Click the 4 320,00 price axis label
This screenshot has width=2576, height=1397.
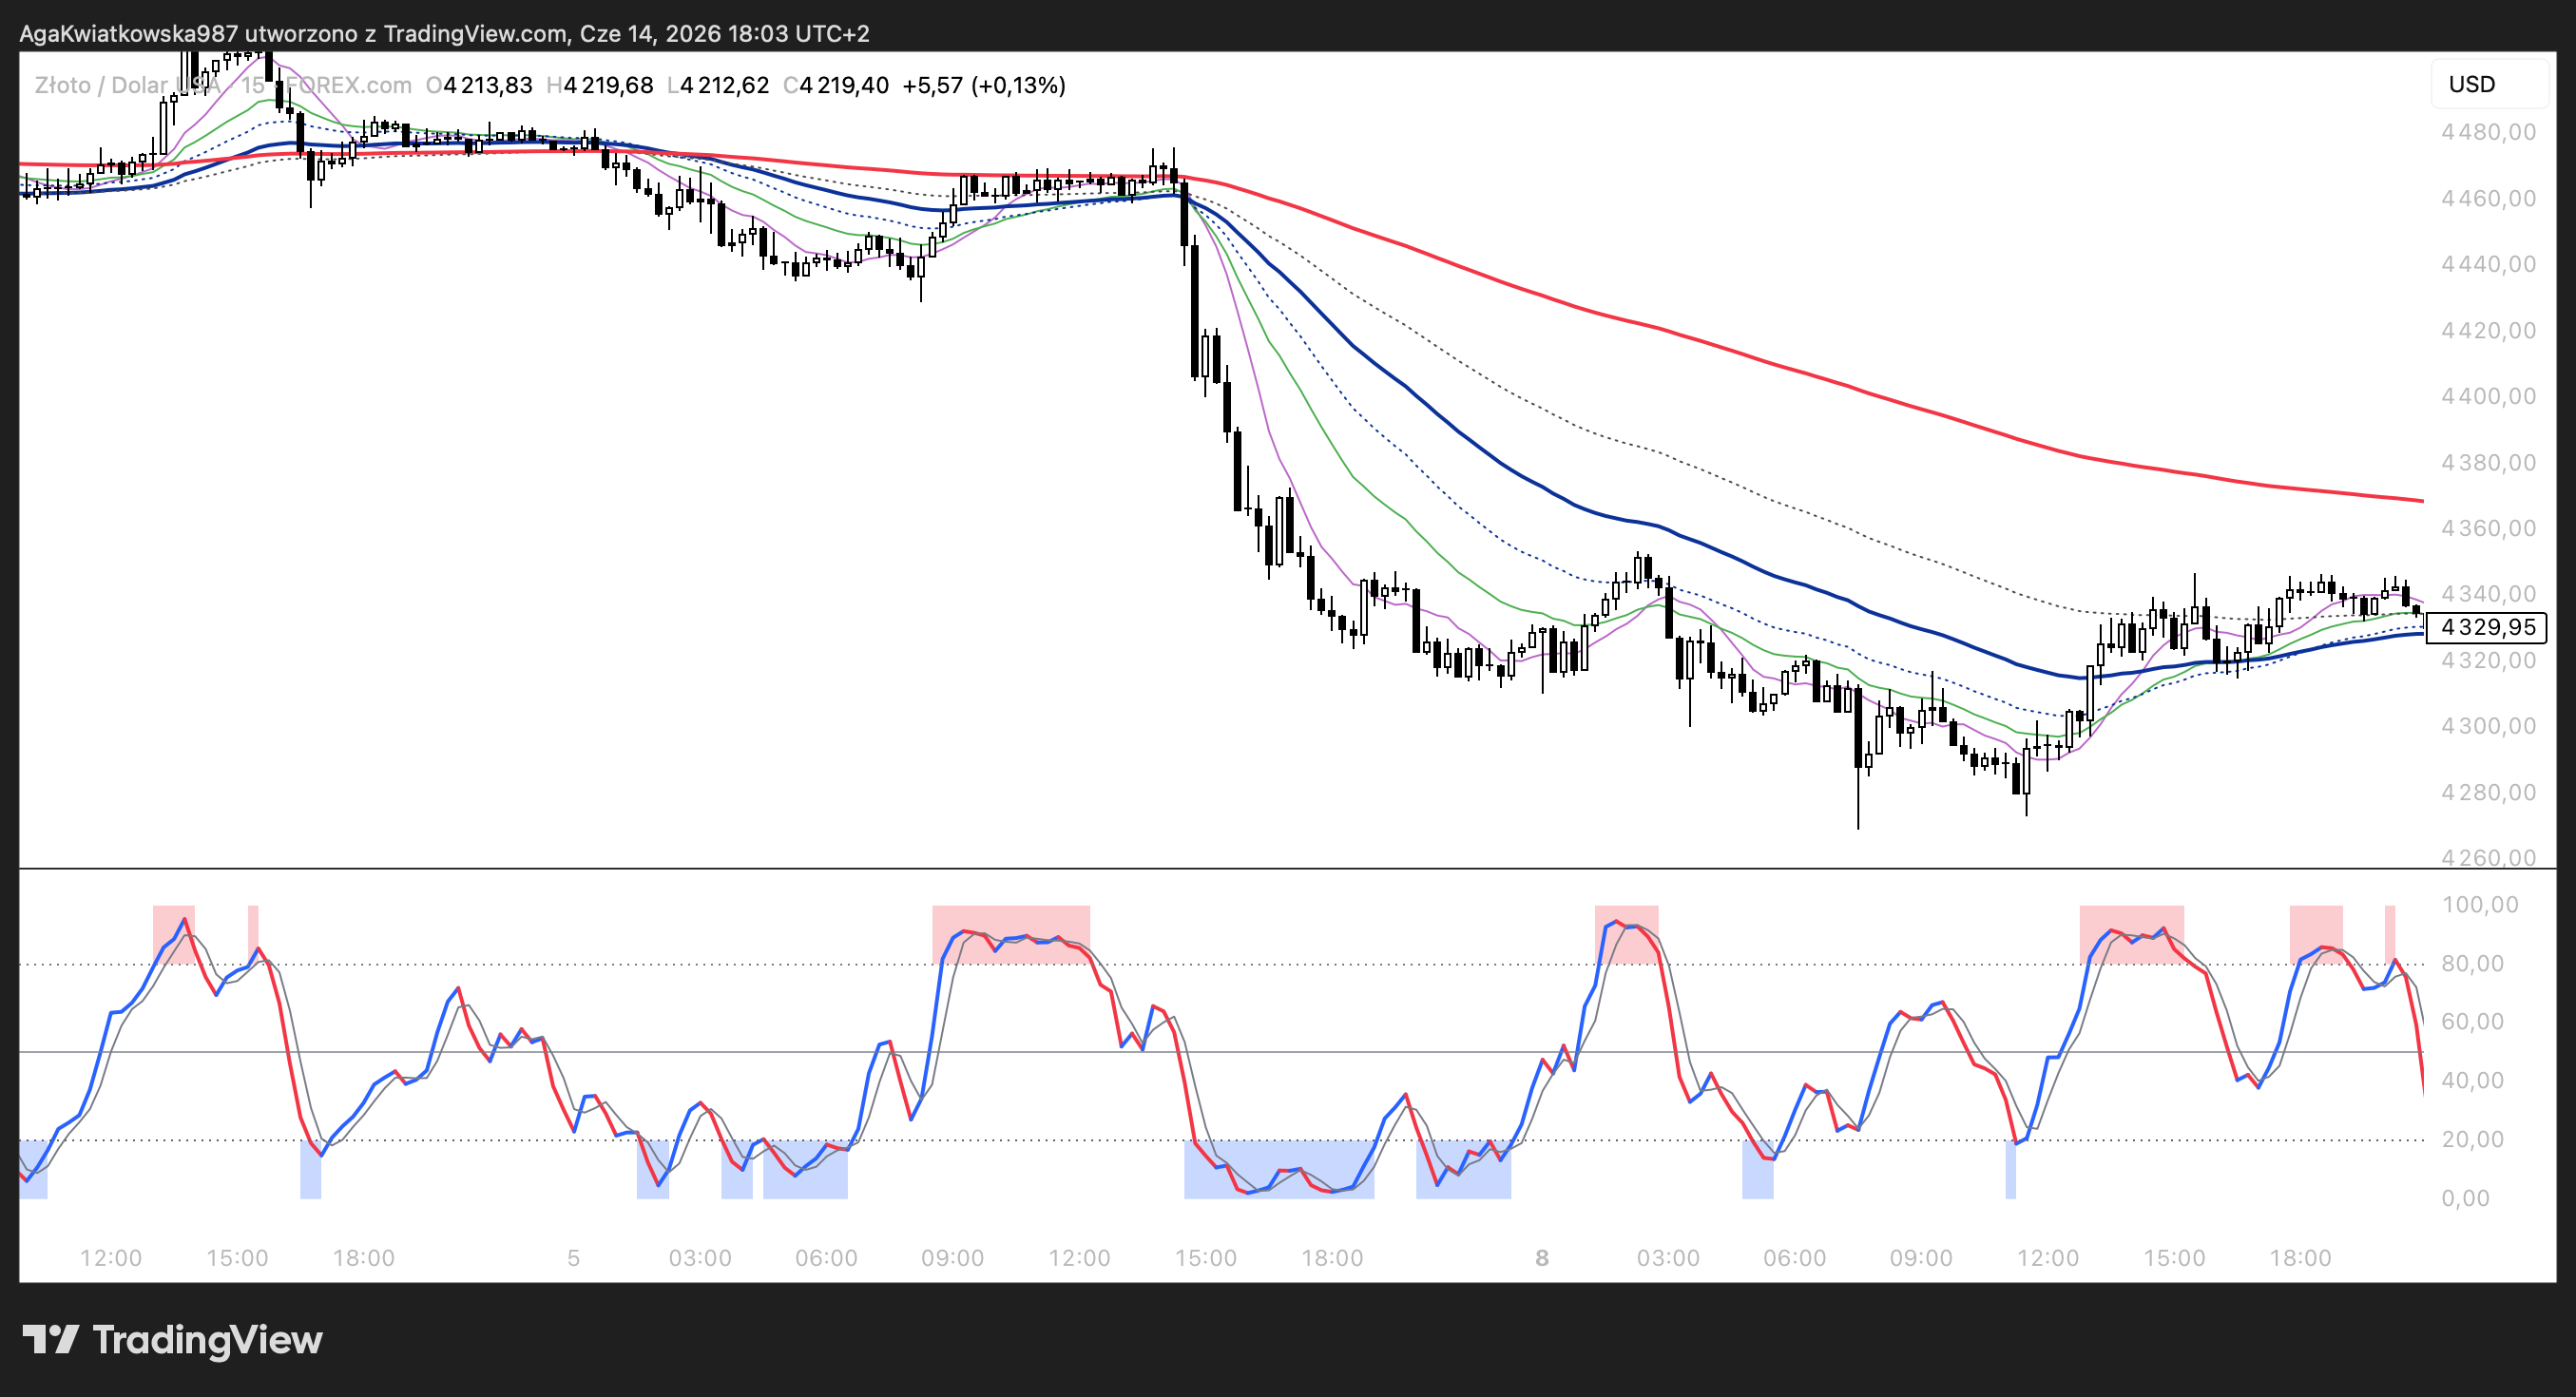pos(2488,660)
